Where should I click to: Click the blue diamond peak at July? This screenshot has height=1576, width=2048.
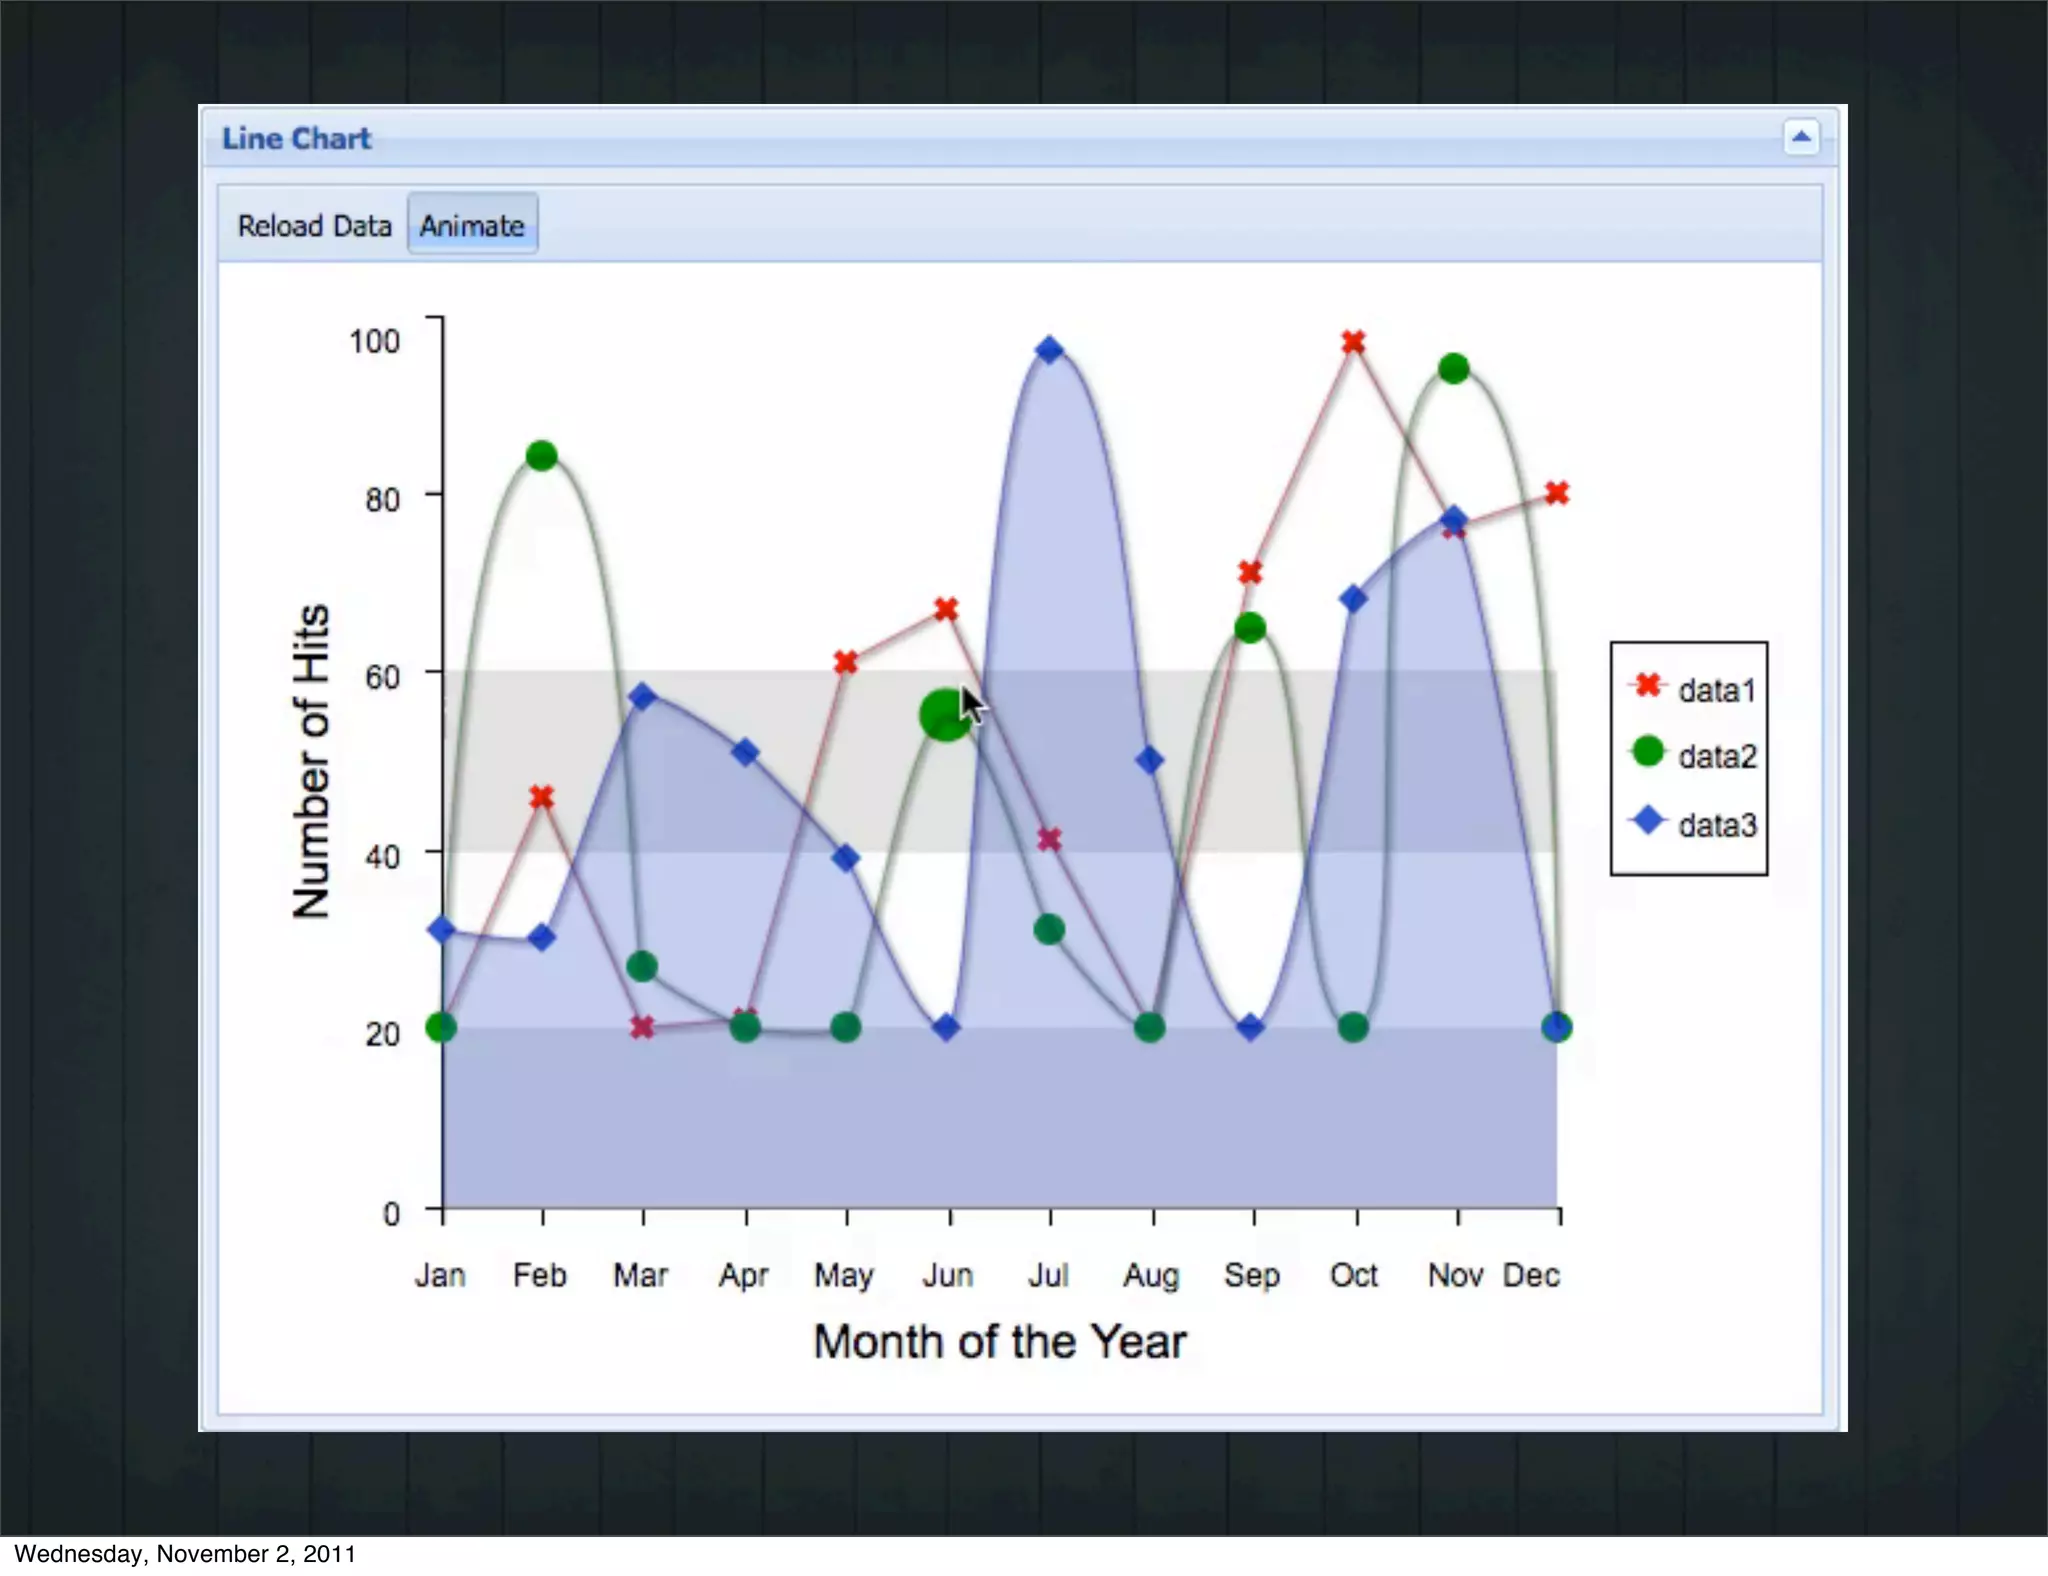click(x=1049, y=350)
